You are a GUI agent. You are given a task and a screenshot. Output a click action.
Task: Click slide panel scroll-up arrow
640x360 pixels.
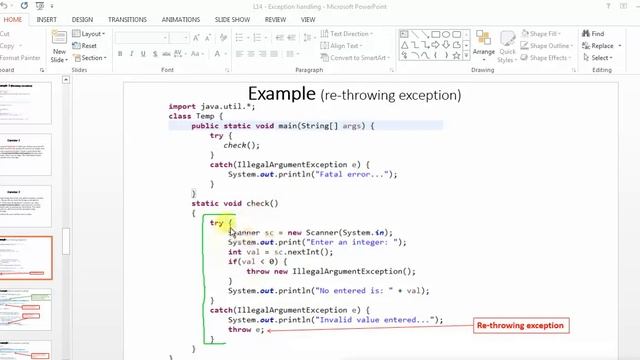66,80
